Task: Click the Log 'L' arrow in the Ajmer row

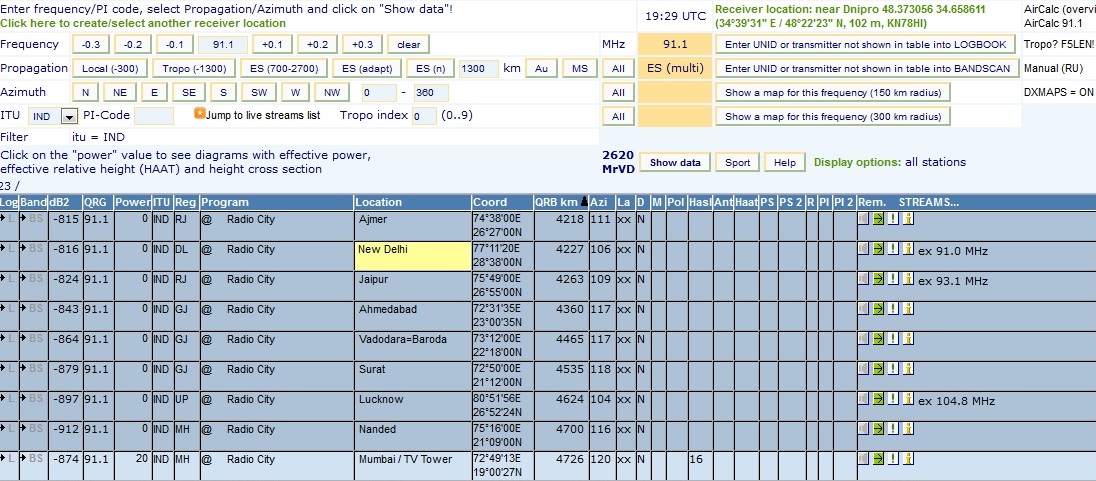Action: click(8, 219)
